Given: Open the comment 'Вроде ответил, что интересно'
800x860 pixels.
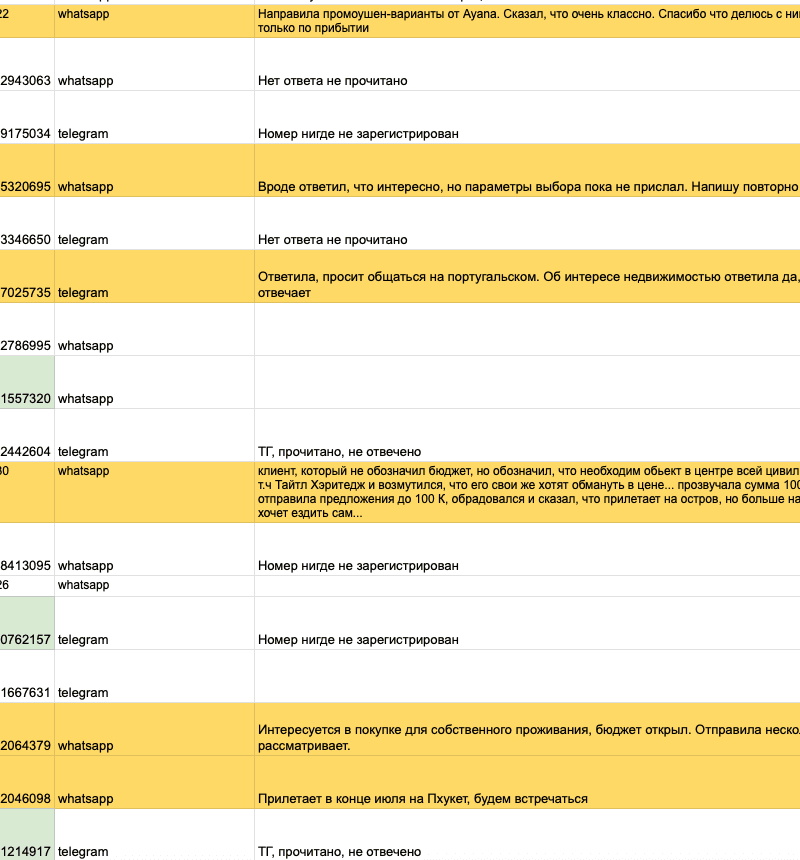Looking at the screenshot, I should pyautogui.click(x=527, y=171).
